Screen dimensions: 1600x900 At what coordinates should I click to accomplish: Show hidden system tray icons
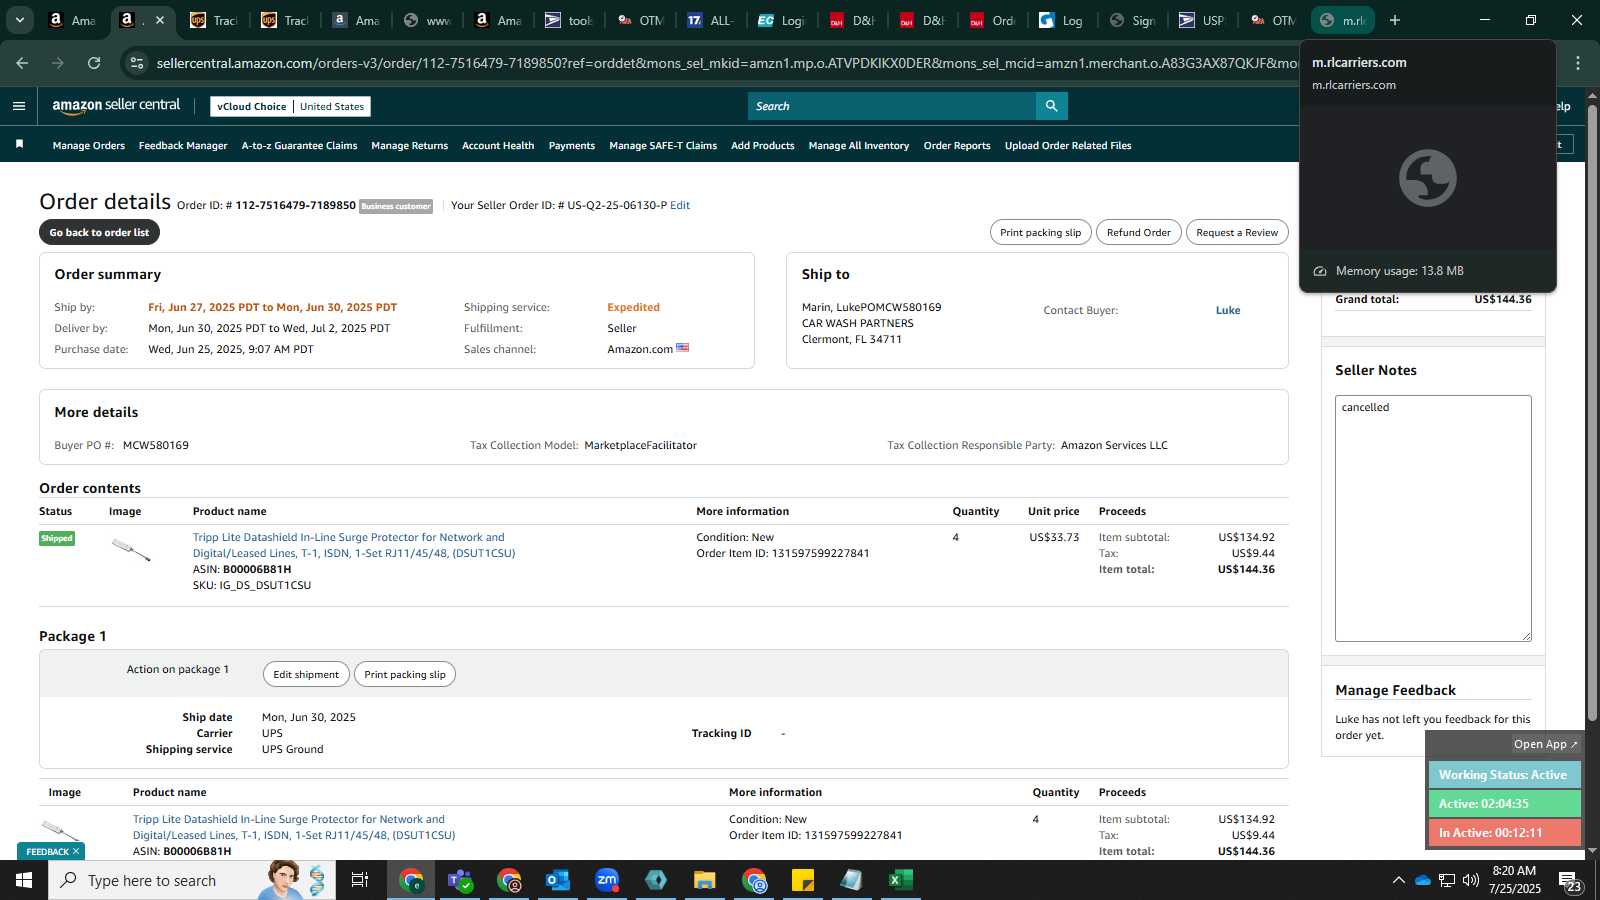pos(1398,880)
